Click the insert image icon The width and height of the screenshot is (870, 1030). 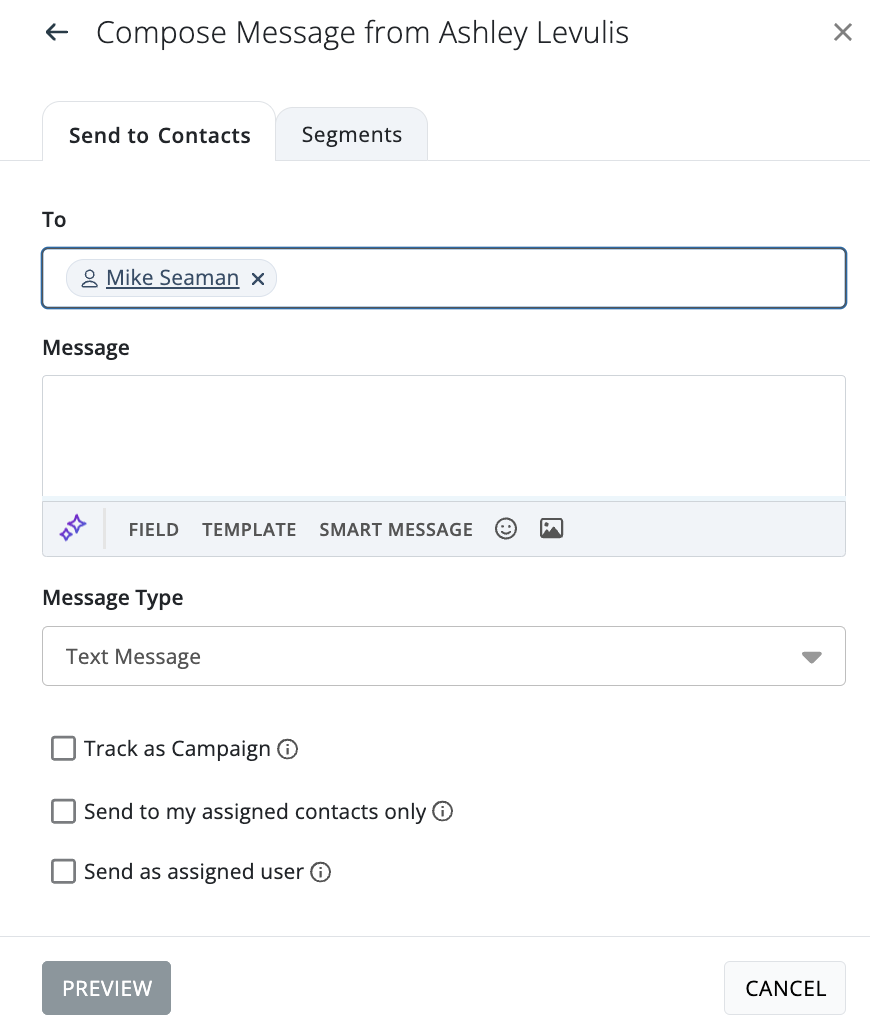[x=551, y=529]
